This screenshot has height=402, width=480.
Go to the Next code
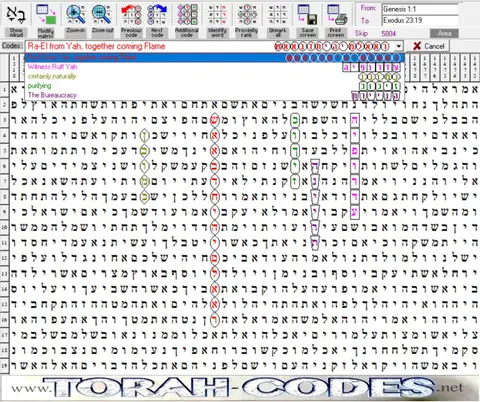(x=157, y=20)
